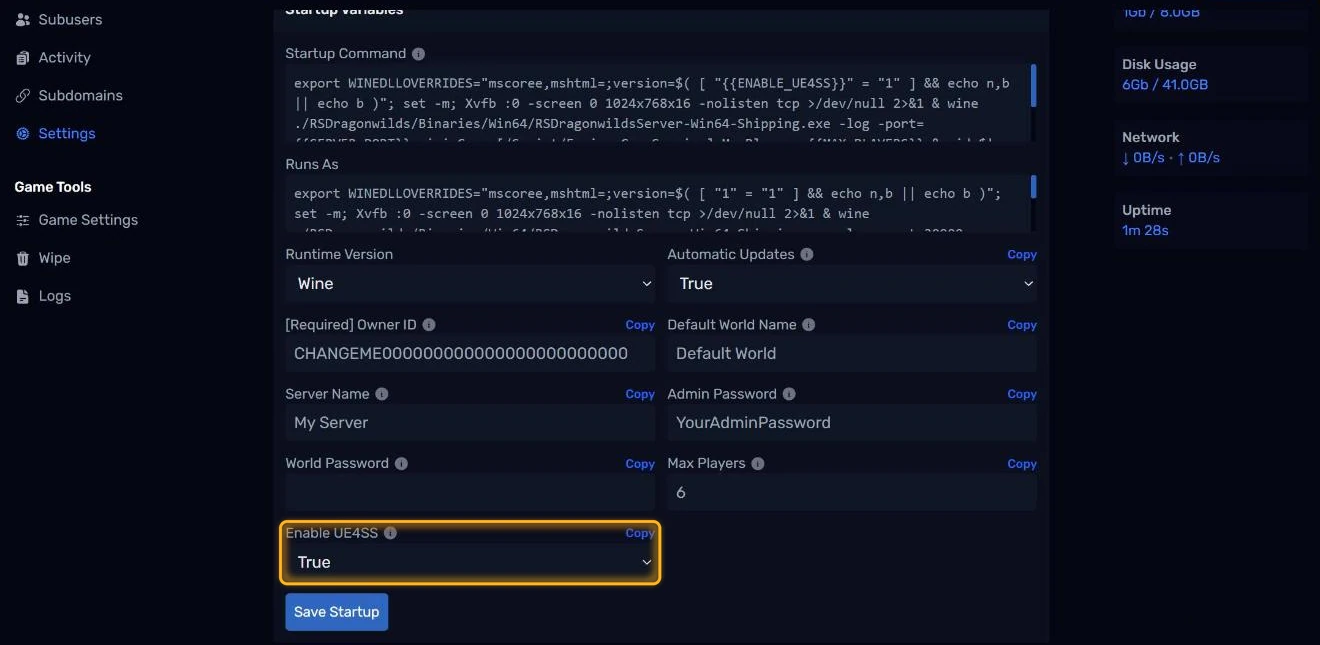
Task: Click the info icon beside Owner ID
Action: pos(429,325)
